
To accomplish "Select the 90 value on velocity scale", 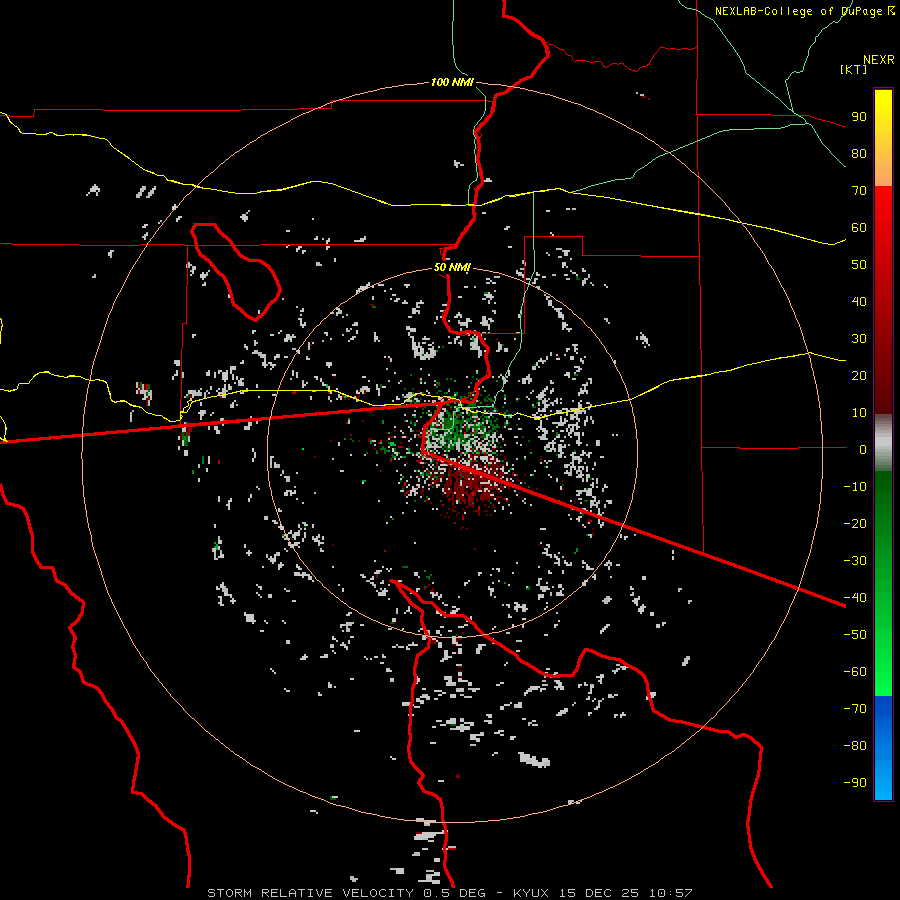I will 859,117.
